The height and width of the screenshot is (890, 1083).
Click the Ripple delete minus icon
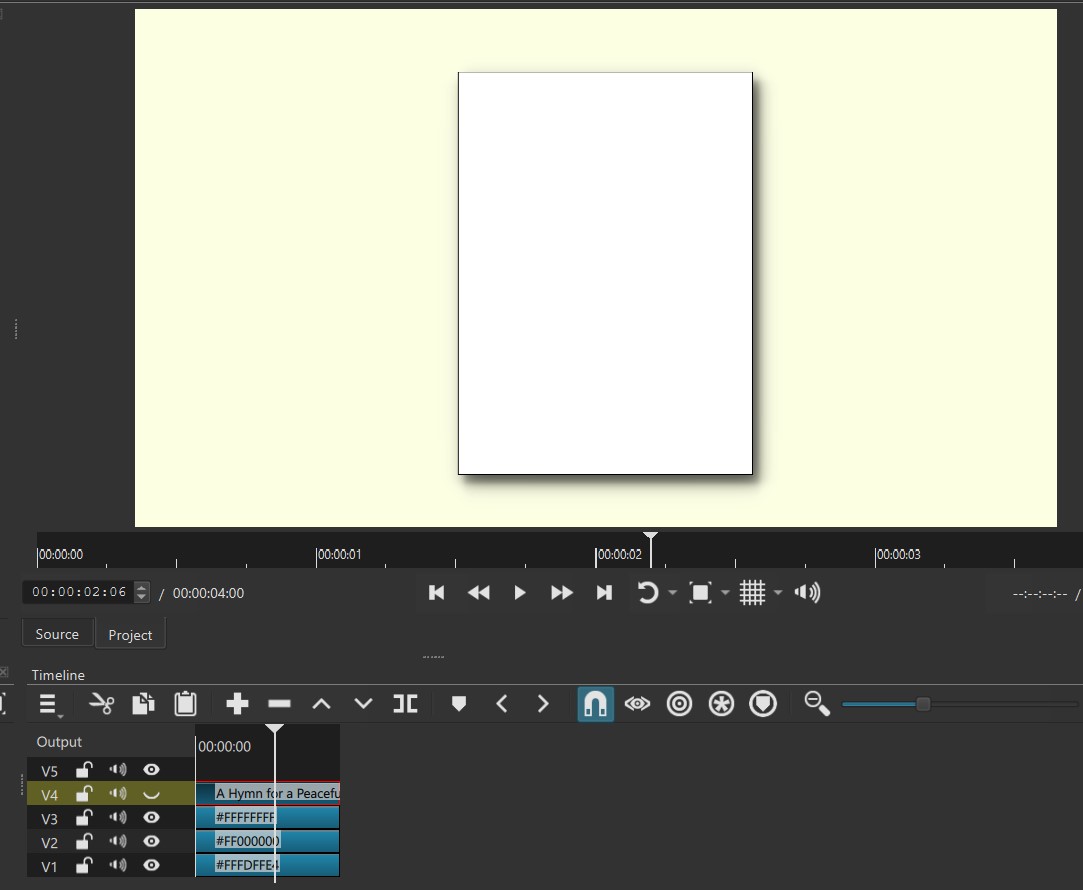(279, 704)
